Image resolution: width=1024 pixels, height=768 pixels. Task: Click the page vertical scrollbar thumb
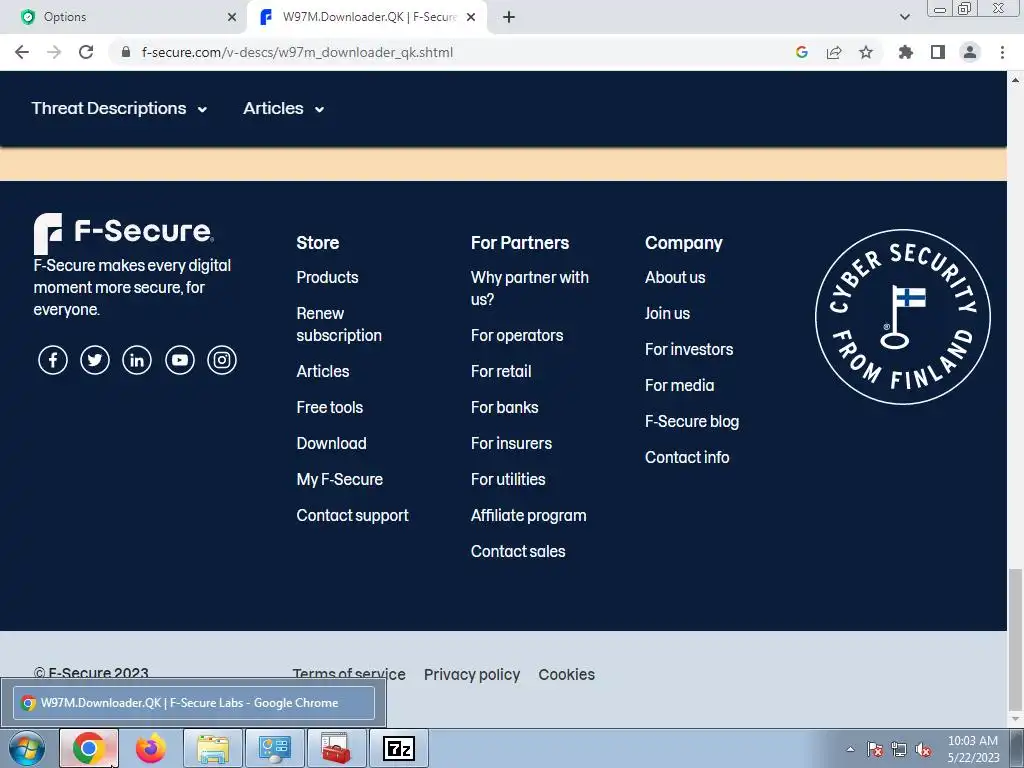click(1015, 639)
